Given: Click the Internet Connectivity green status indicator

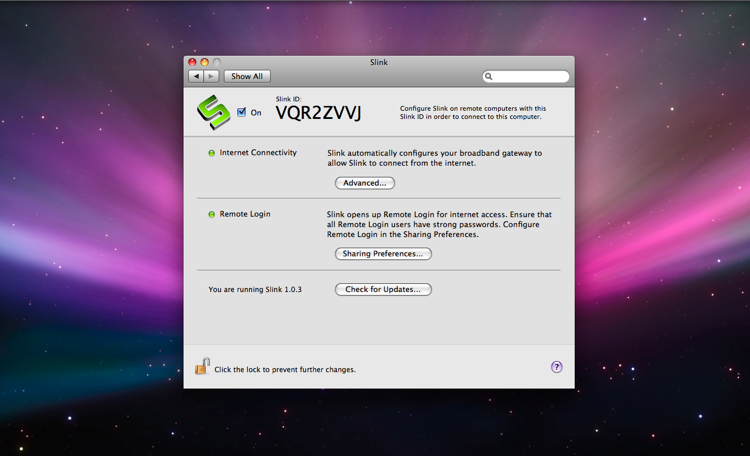Looking at the screenshot, I should pos(211,153).
